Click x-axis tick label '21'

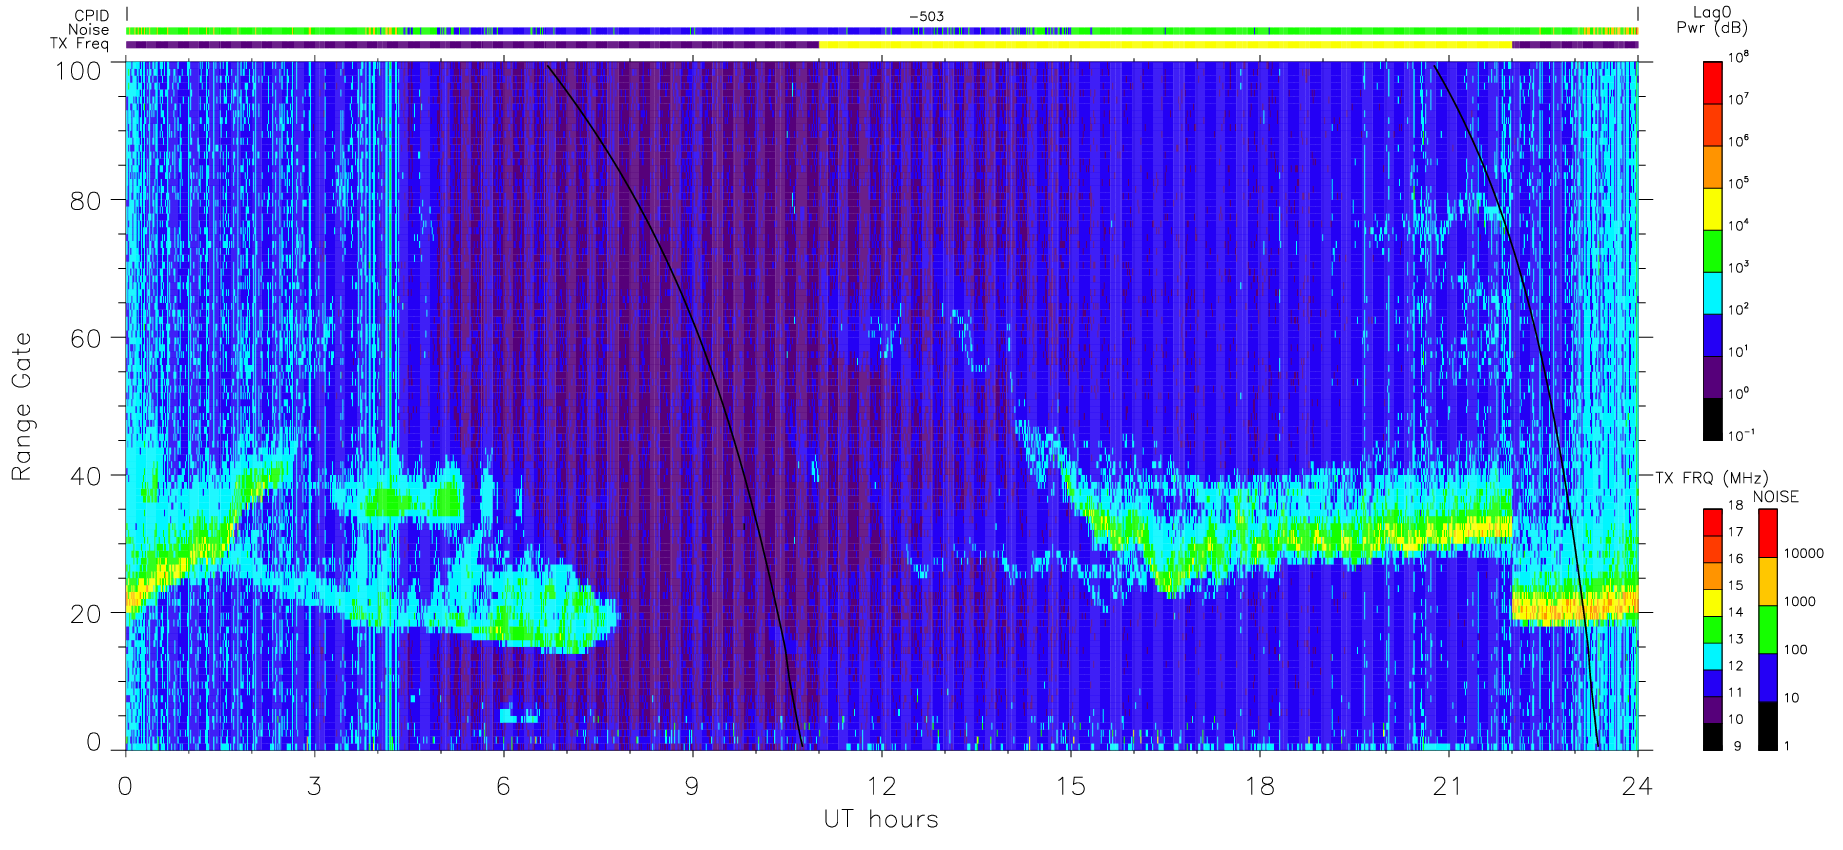1448,786
